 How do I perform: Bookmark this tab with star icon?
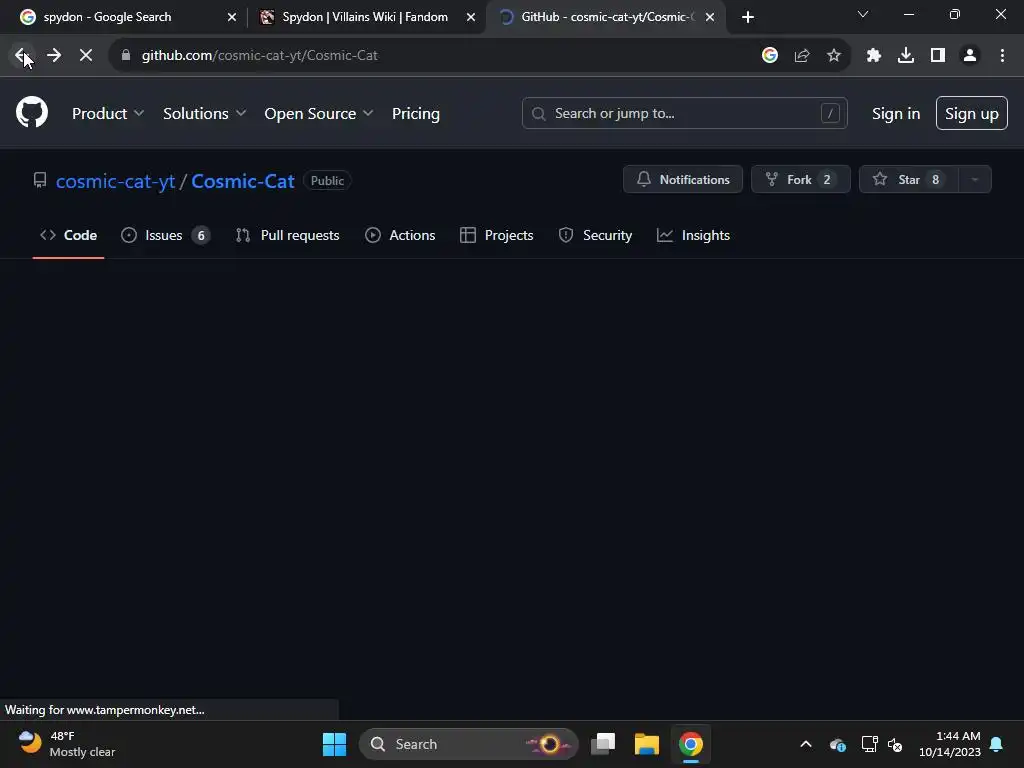tap(834, 55)
